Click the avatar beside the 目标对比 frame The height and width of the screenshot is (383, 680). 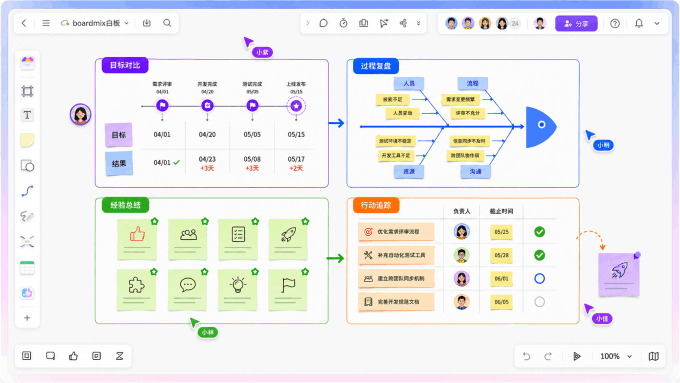(81, 115)
